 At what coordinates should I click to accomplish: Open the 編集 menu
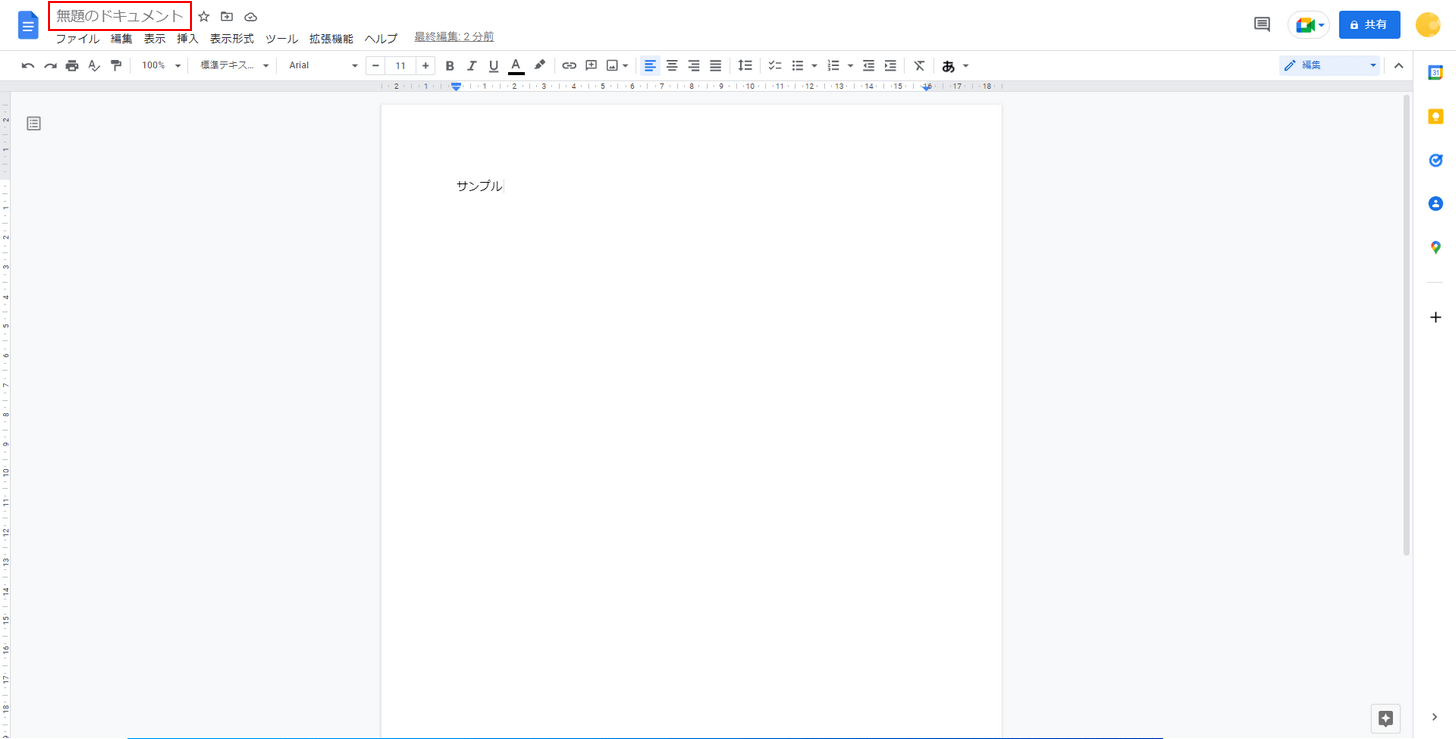tap(121, 39)
